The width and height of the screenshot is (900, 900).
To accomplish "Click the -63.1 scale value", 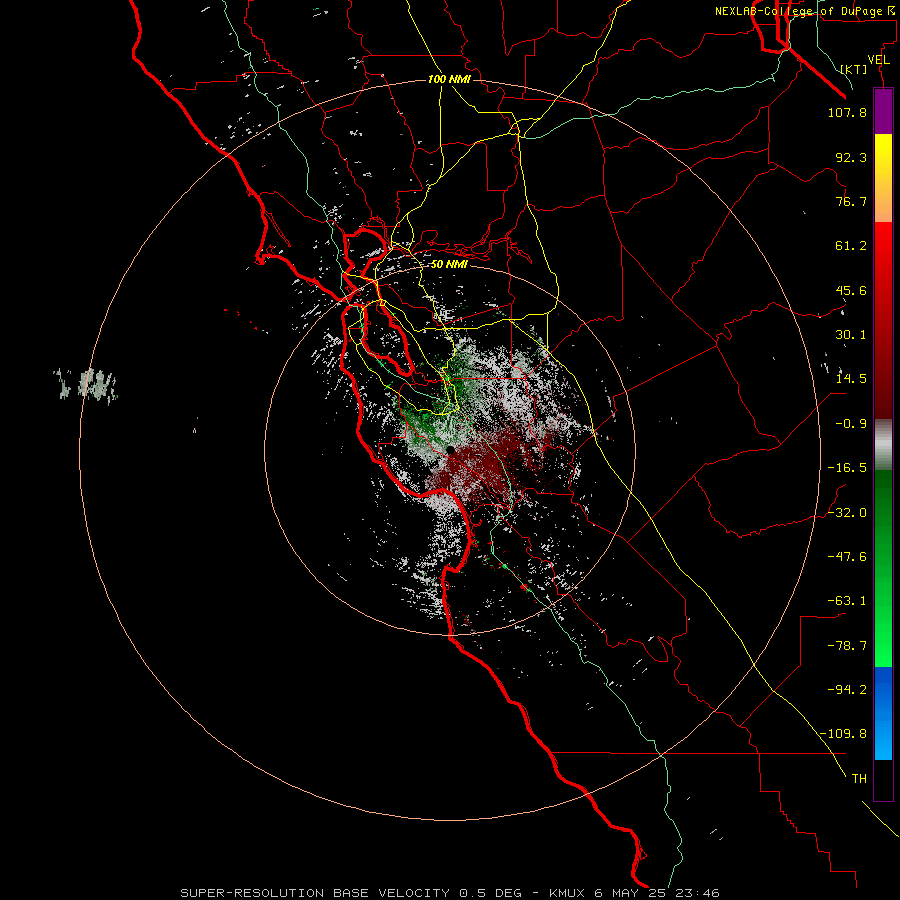I will coord(847,601).
